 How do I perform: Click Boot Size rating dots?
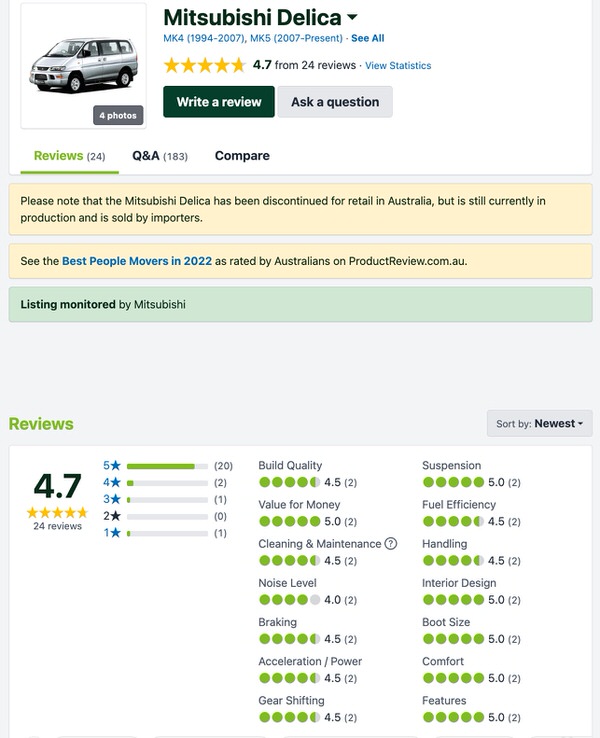[453, 639]
